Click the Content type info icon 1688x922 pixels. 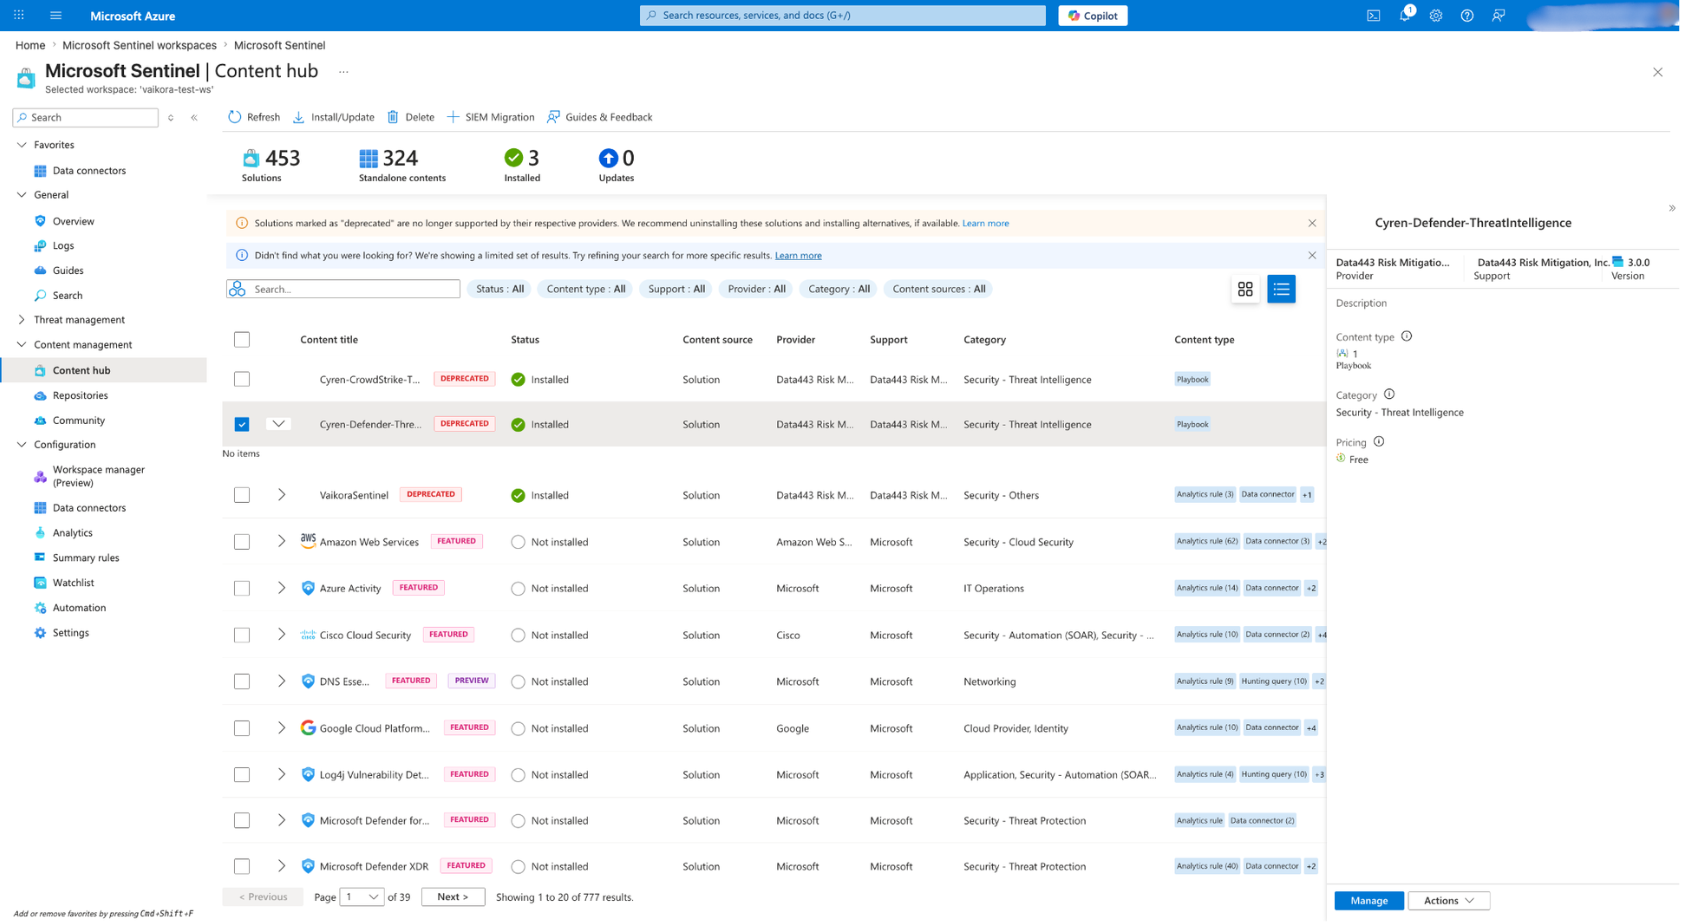pos(1407,336)
